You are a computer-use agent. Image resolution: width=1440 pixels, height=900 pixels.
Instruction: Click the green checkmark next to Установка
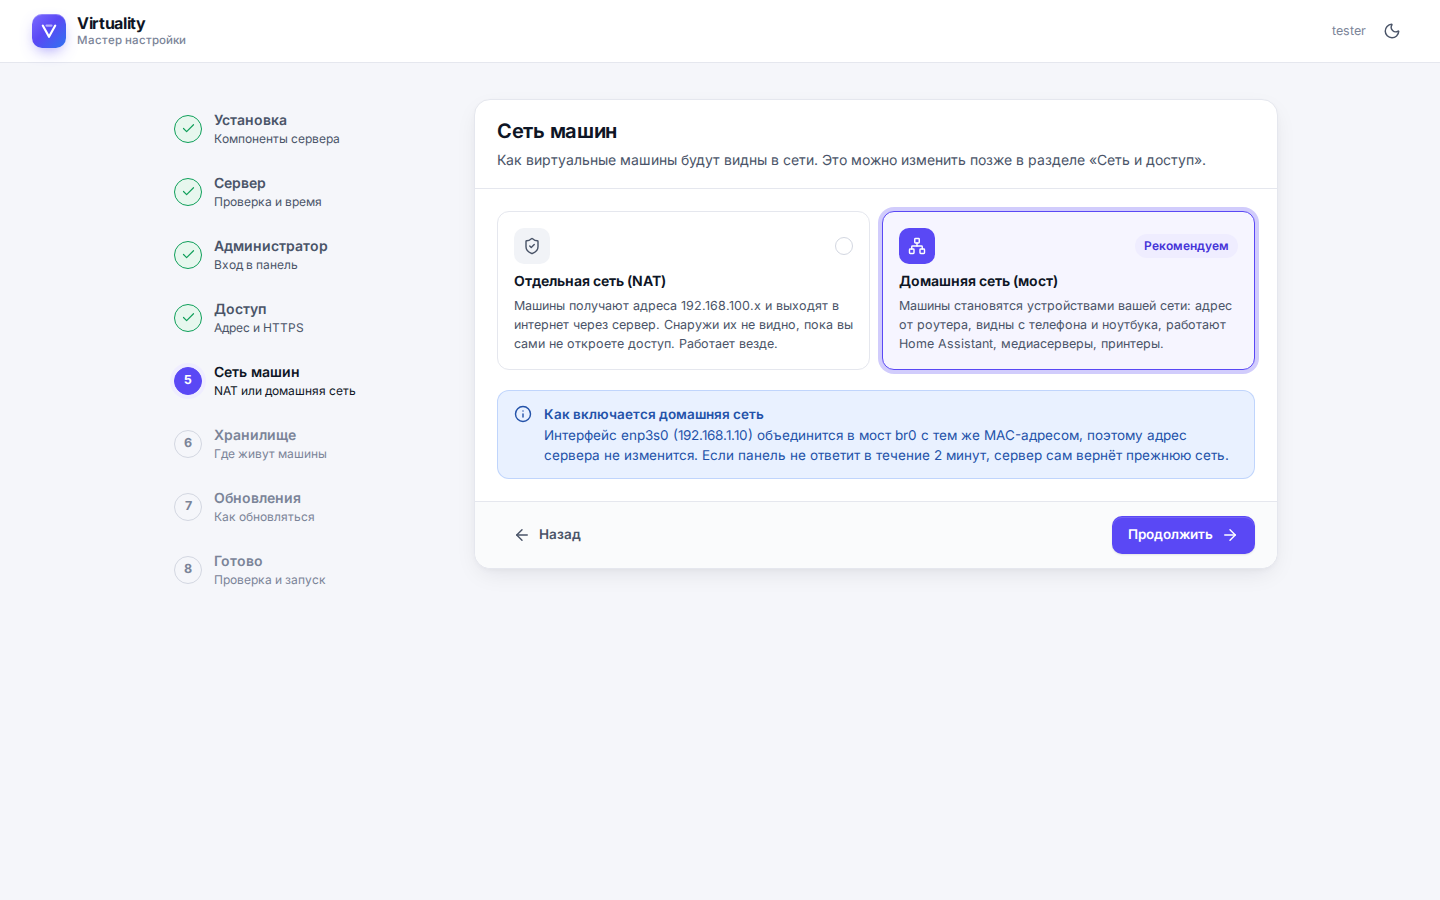click(x=188, y=129)
